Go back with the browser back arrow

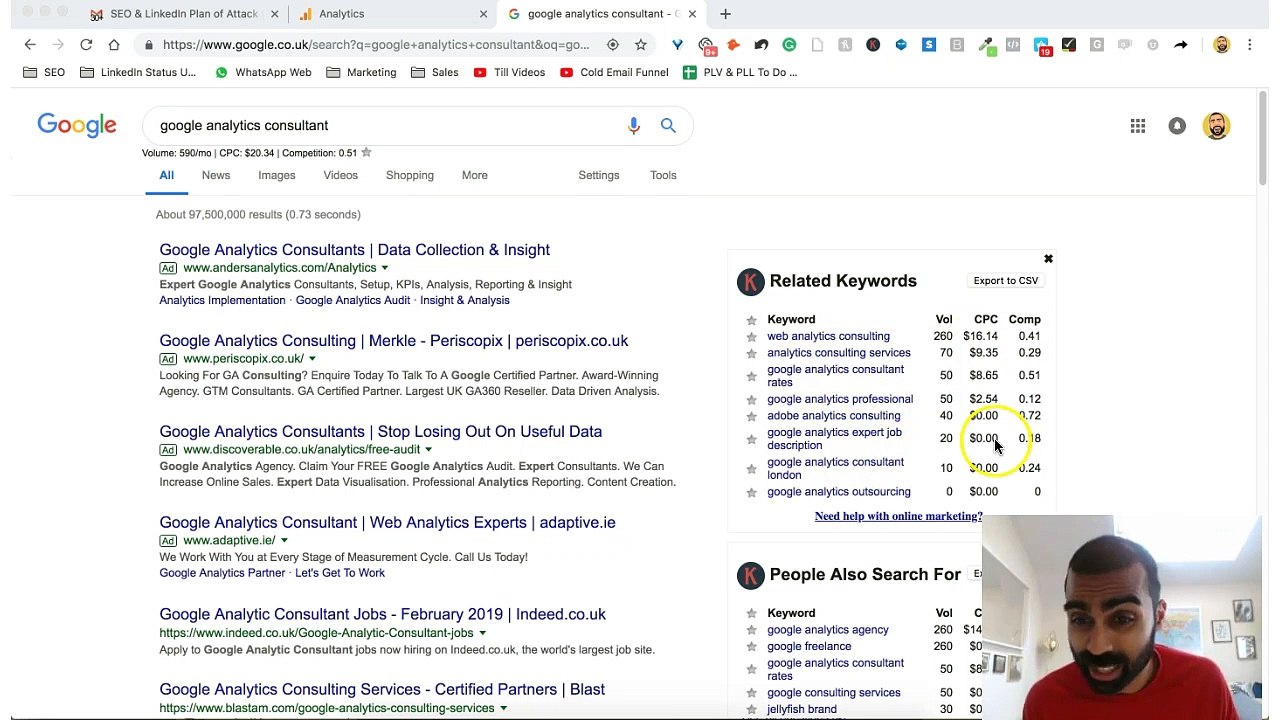(30, 44)
